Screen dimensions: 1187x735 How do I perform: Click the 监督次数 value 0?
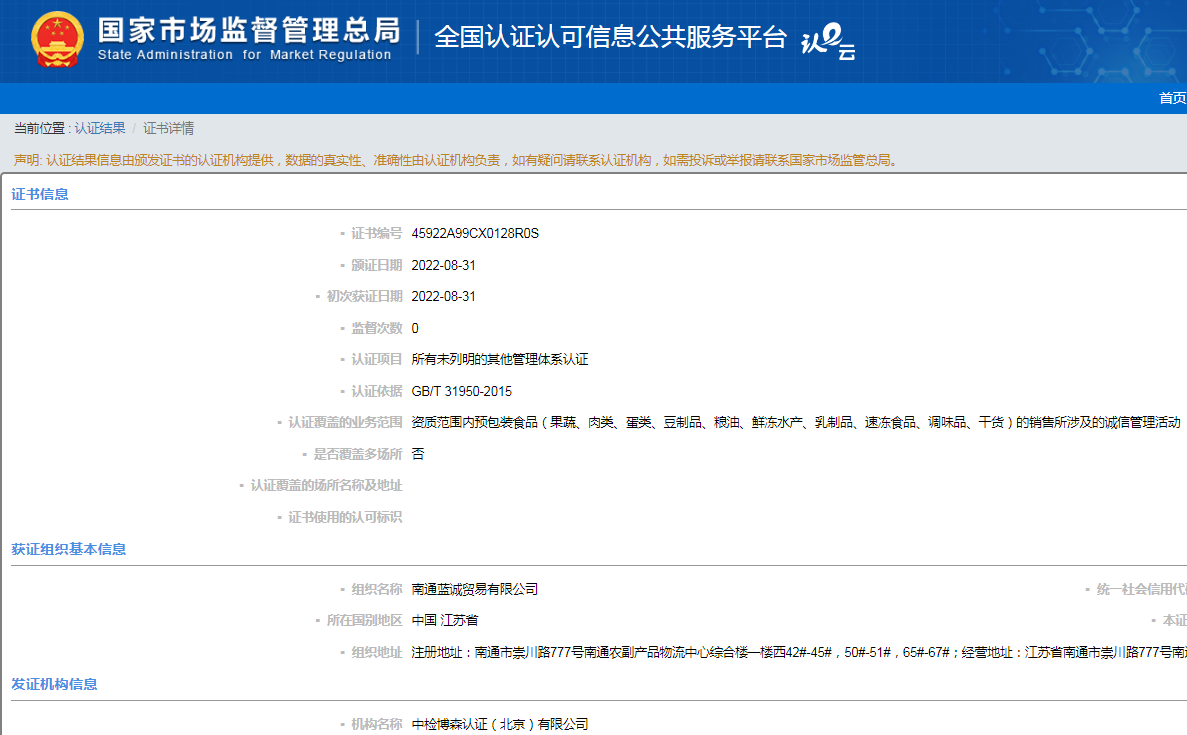click(x=415, y=328)
